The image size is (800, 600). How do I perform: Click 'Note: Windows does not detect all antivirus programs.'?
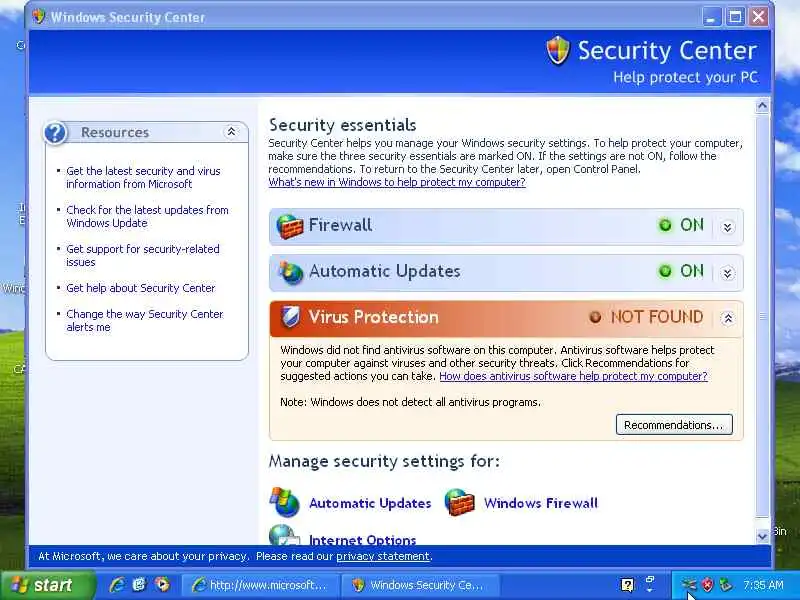(410, 402)
